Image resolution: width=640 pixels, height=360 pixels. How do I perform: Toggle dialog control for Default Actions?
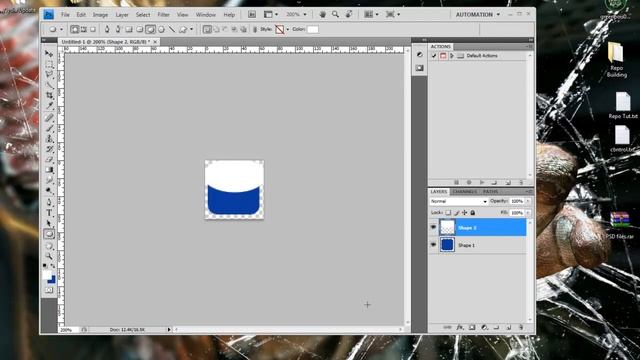(443, 56)
